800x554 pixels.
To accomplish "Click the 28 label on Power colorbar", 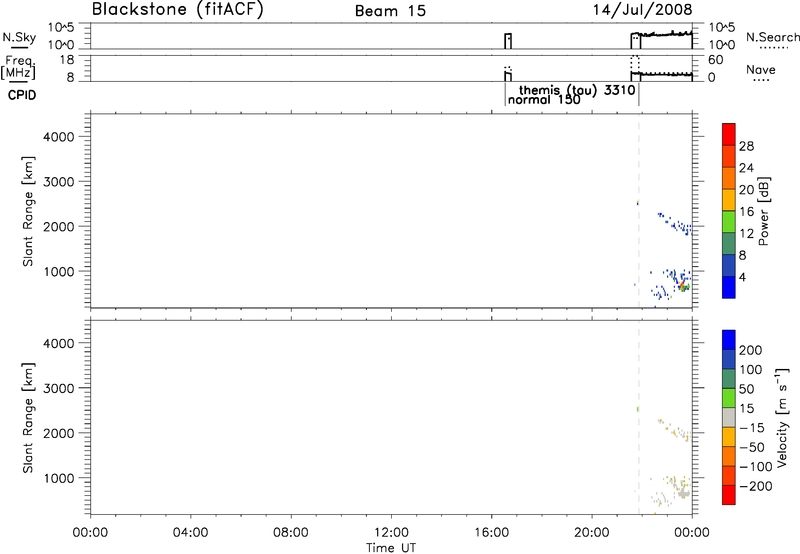I will tap(746, 146).
